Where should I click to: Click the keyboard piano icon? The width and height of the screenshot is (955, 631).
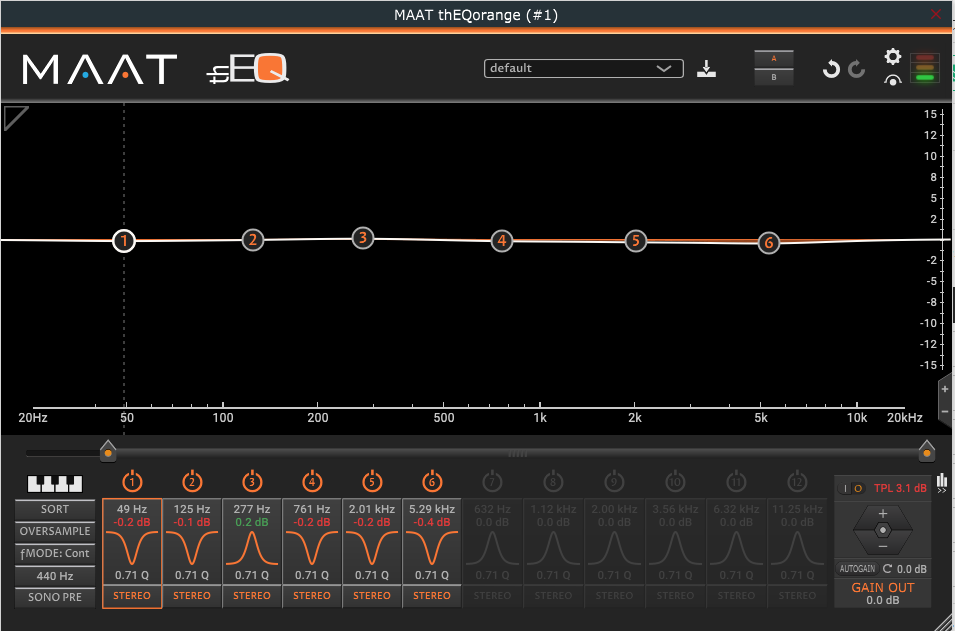point(55,484)
